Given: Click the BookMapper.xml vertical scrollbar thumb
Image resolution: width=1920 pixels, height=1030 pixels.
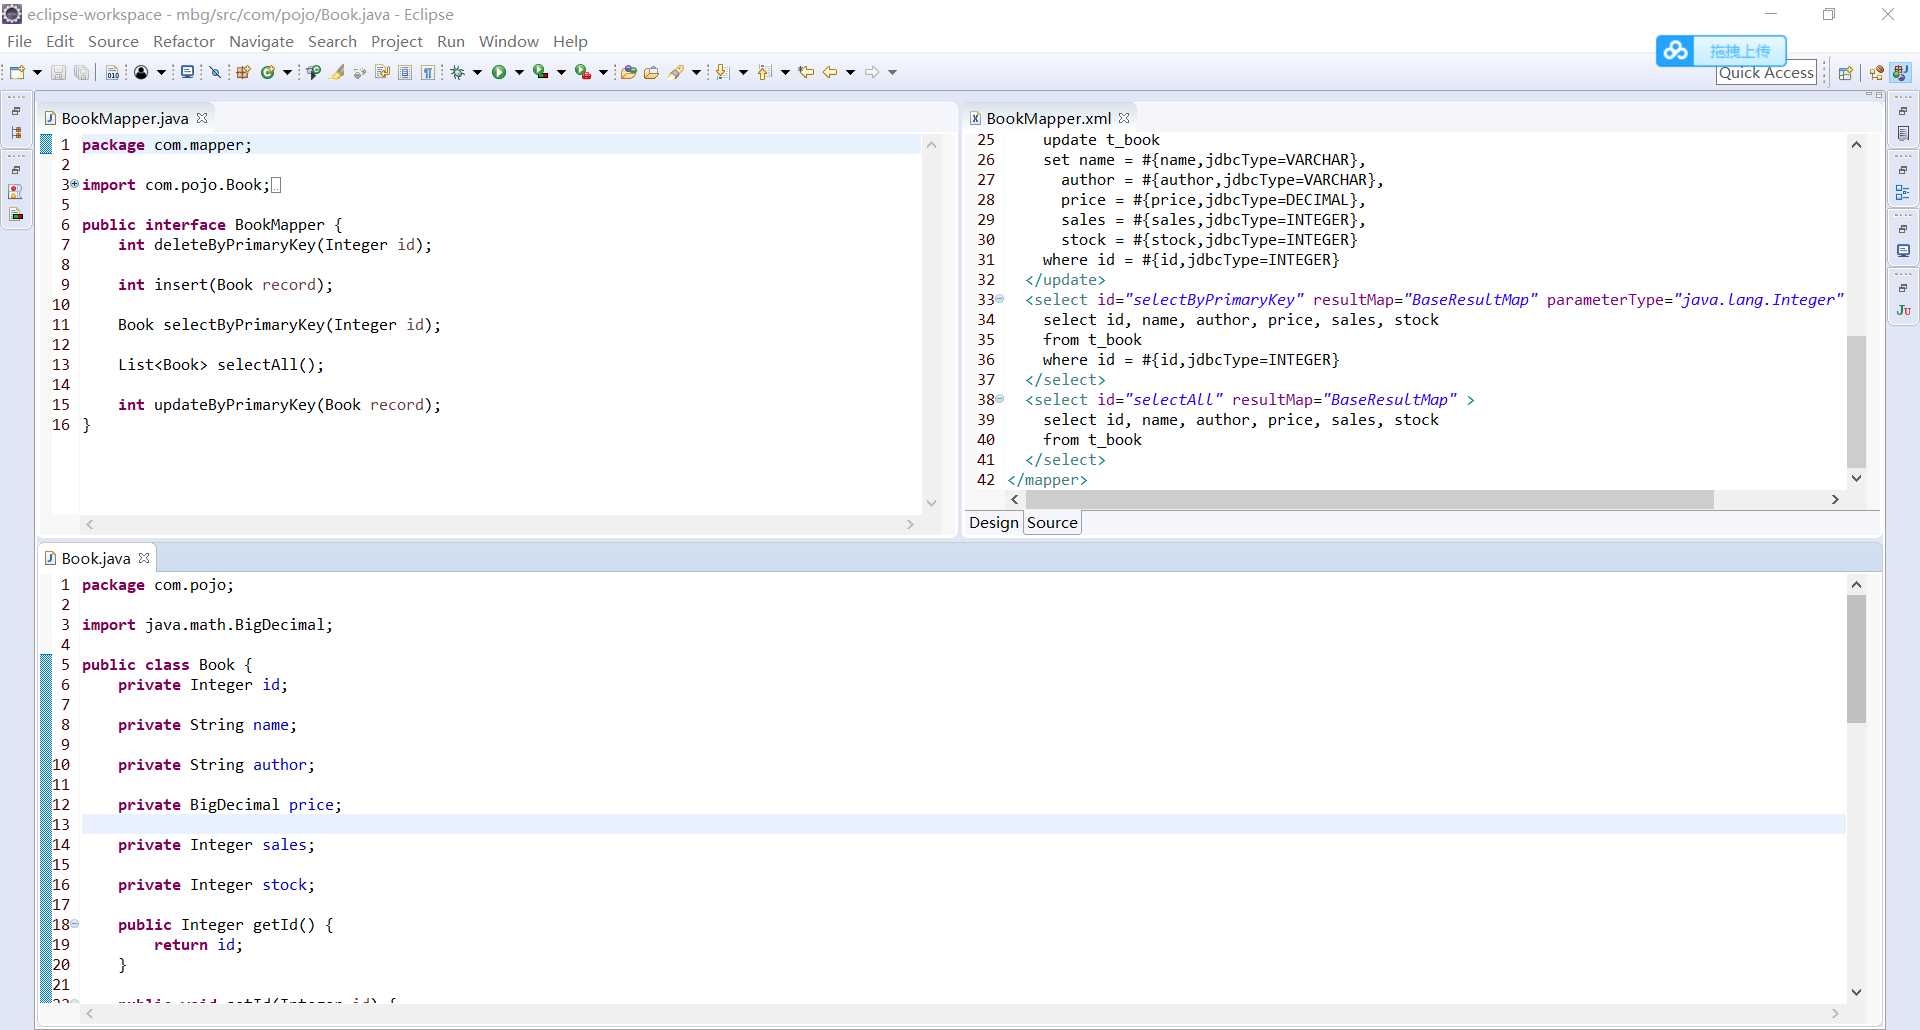Looking at the screenshot, I should coord(1856,402).
